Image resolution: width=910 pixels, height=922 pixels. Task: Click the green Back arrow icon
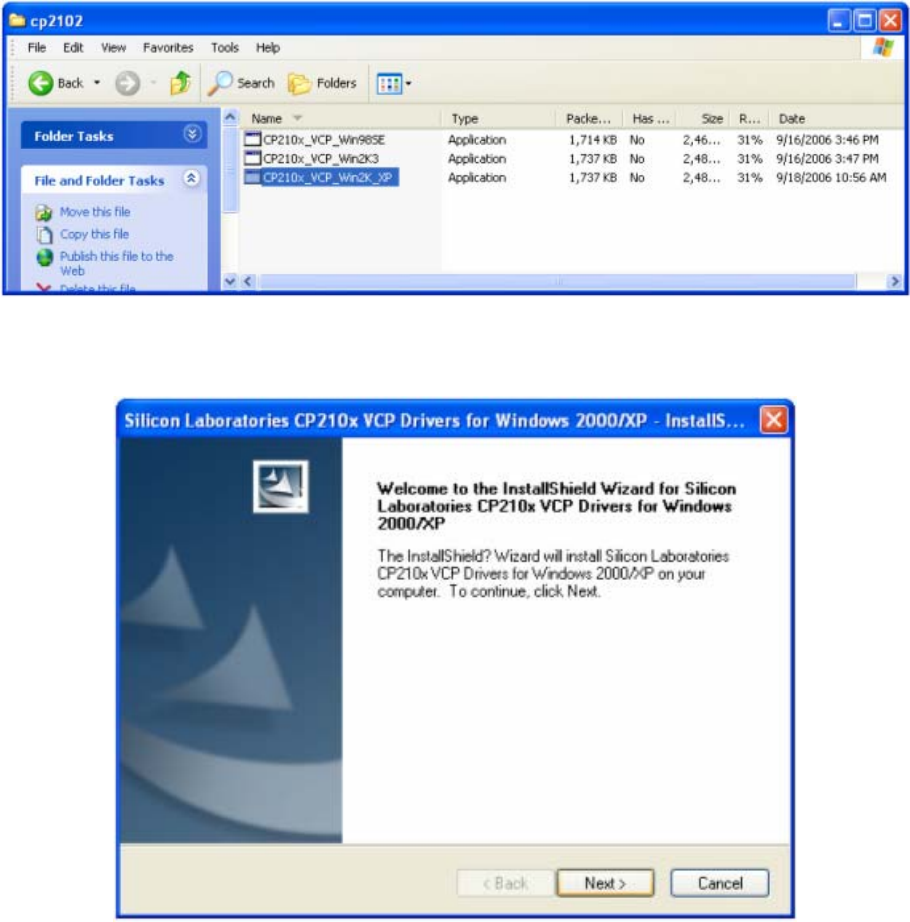point(41,83)
